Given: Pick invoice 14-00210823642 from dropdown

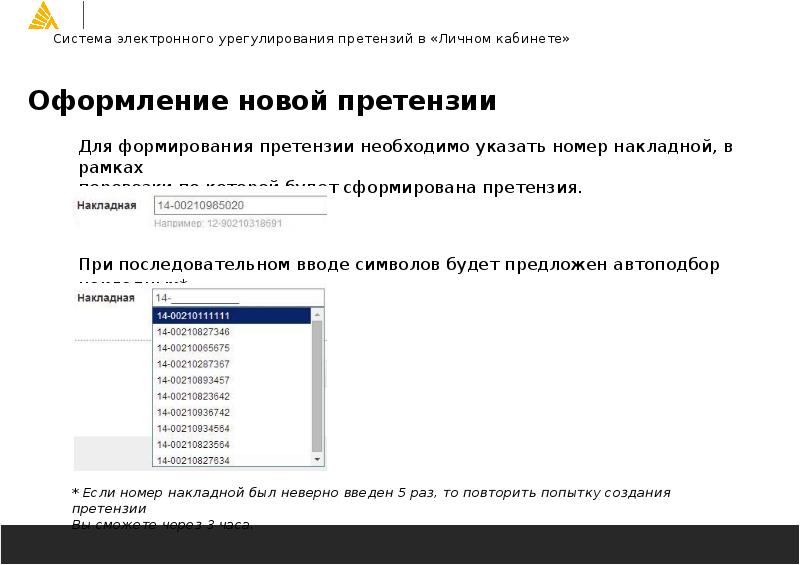Looking at the screenshot, I should pyautogui.click(x=232, y=396).
